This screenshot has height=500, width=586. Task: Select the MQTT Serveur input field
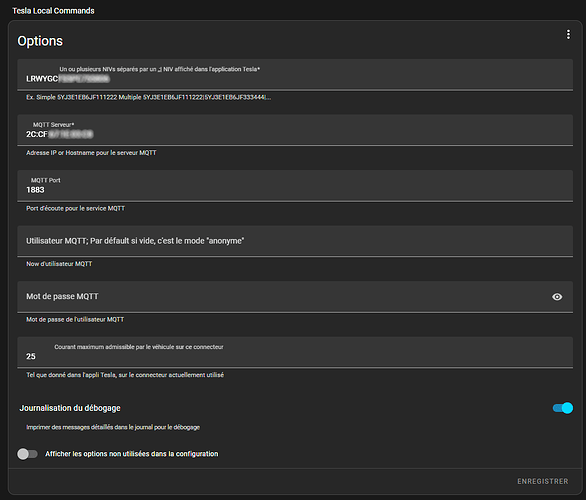[295, 130]
